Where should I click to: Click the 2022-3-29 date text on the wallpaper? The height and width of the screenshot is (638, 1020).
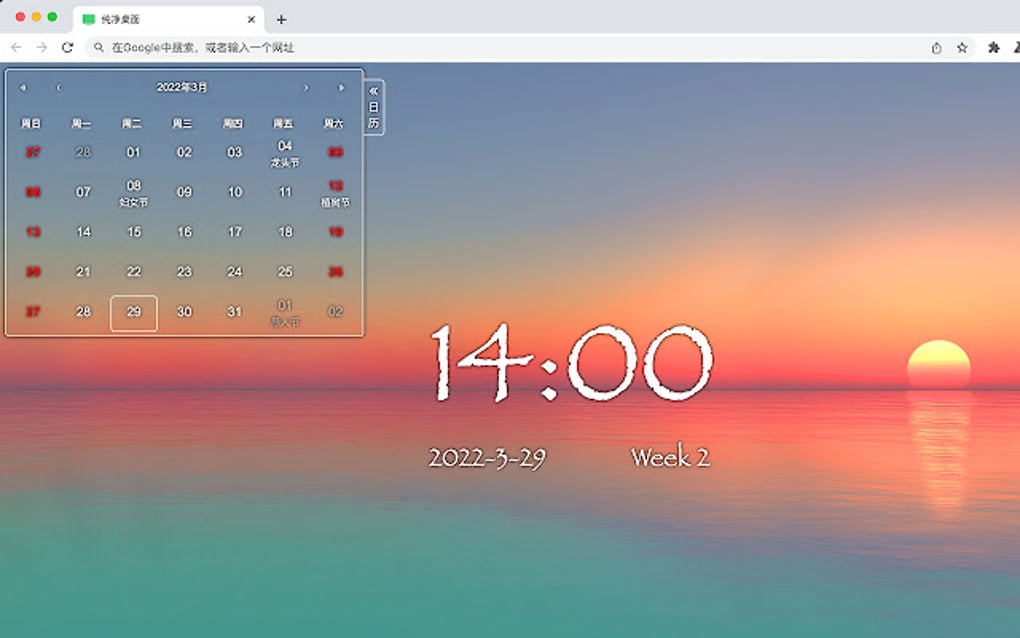click(x=487, y=457)
